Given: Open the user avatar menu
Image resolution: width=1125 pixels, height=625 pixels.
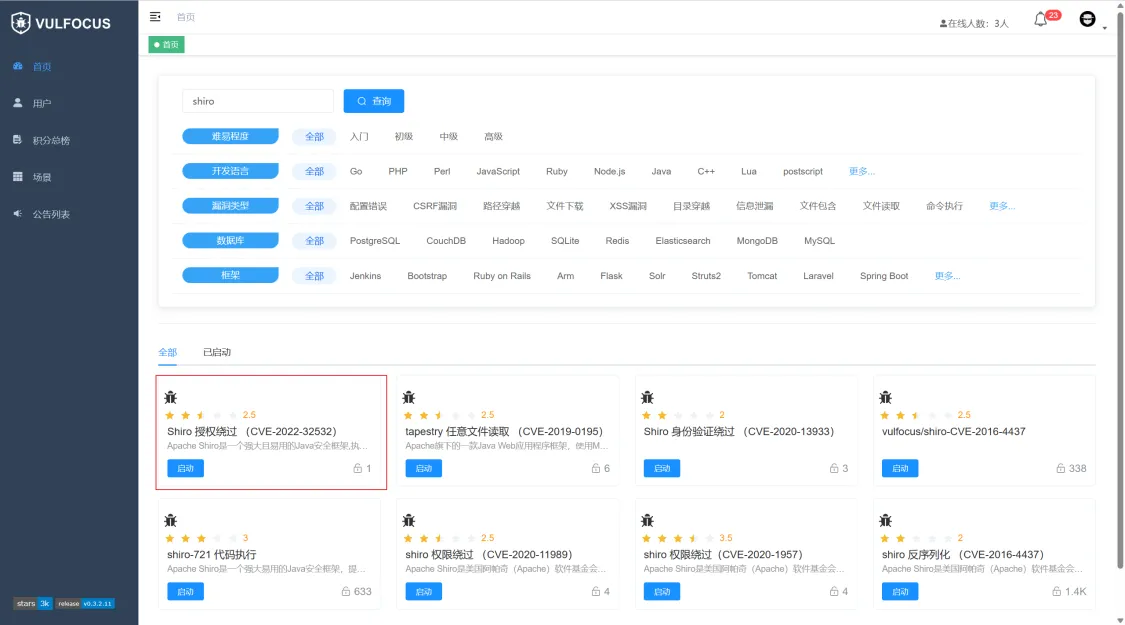Looking at the screenshot, I should tap(1088, 19).
